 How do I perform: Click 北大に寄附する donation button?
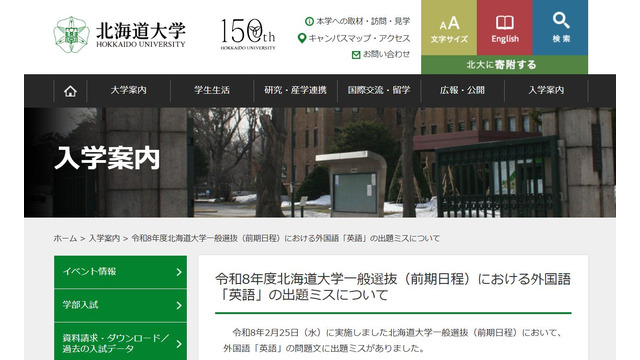point(504,64)
